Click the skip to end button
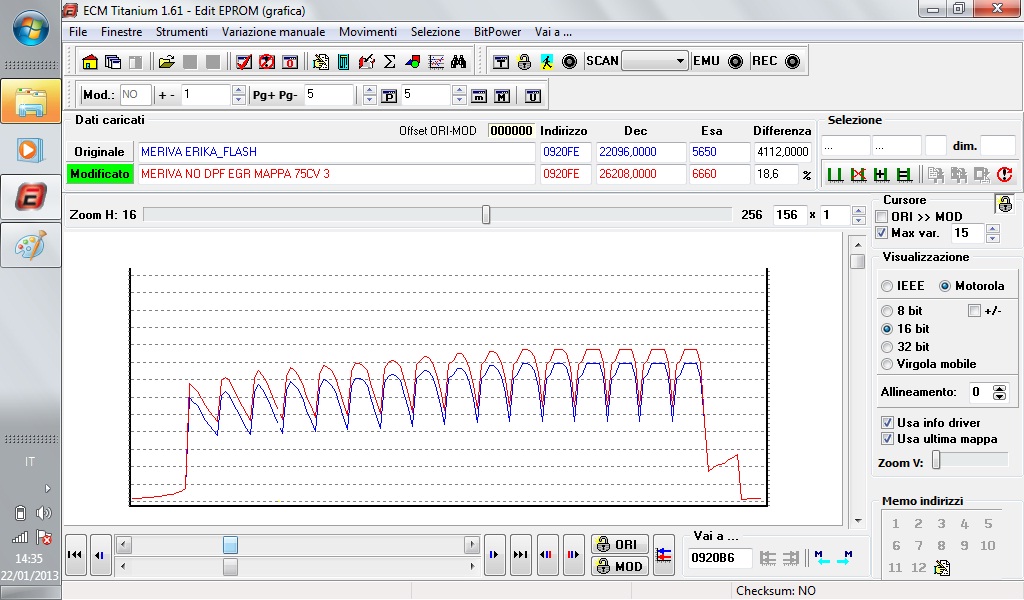 520,555
